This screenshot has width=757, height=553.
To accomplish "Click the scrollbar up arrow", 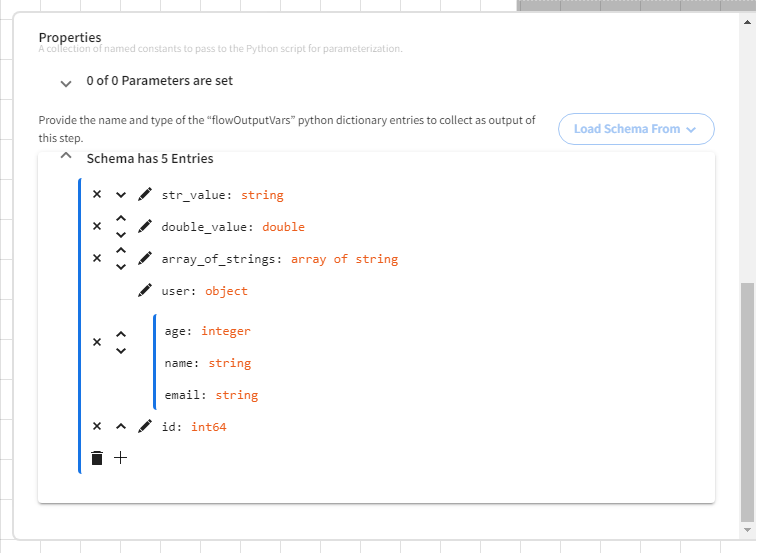I will click(x=747, y=22).
